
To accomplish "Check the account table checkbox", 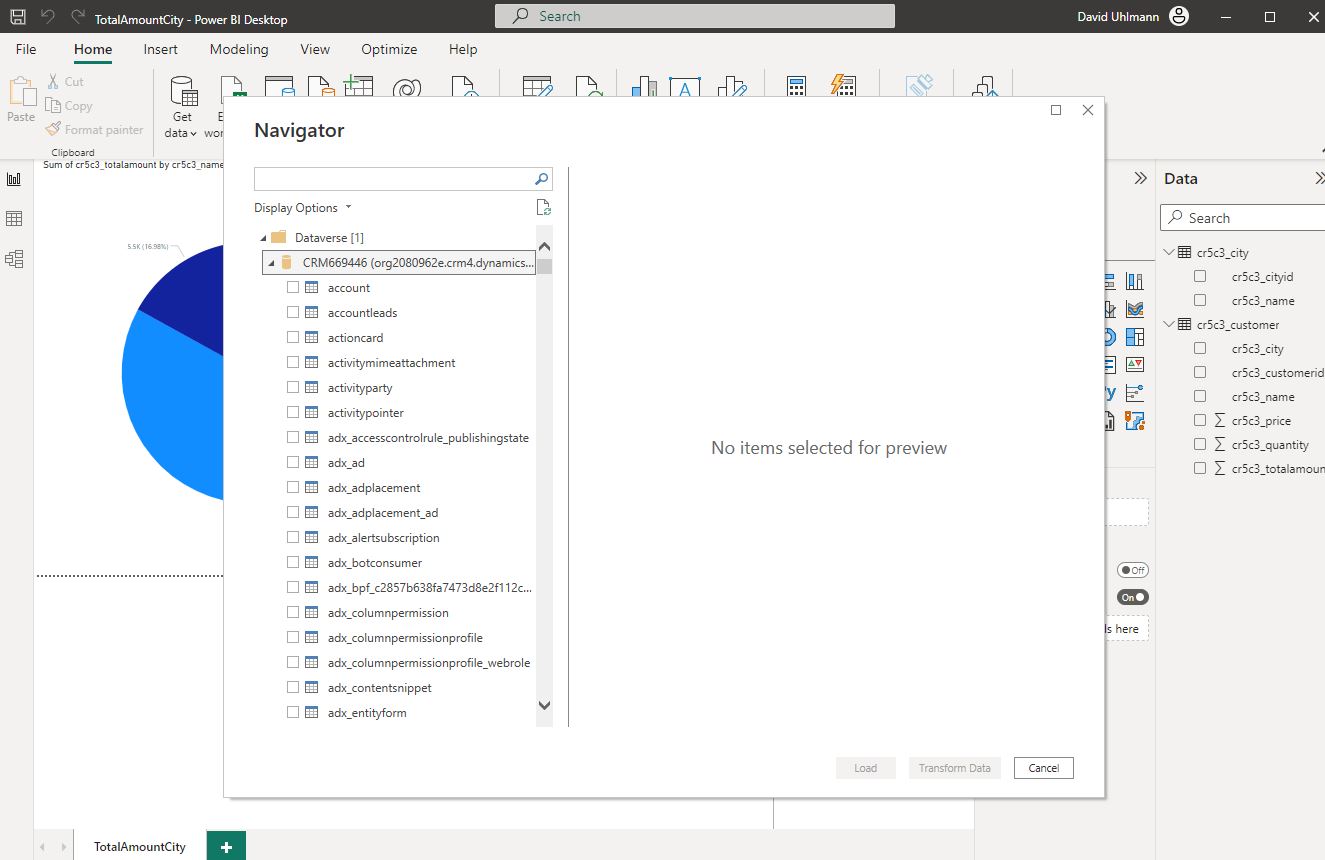I will coord(293,287).
